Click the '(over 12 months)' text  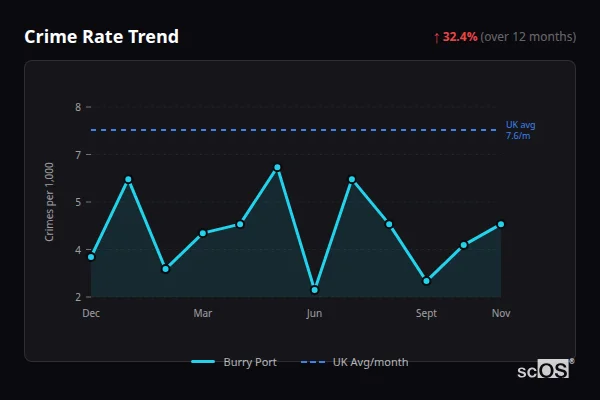[x=528, y=37]
